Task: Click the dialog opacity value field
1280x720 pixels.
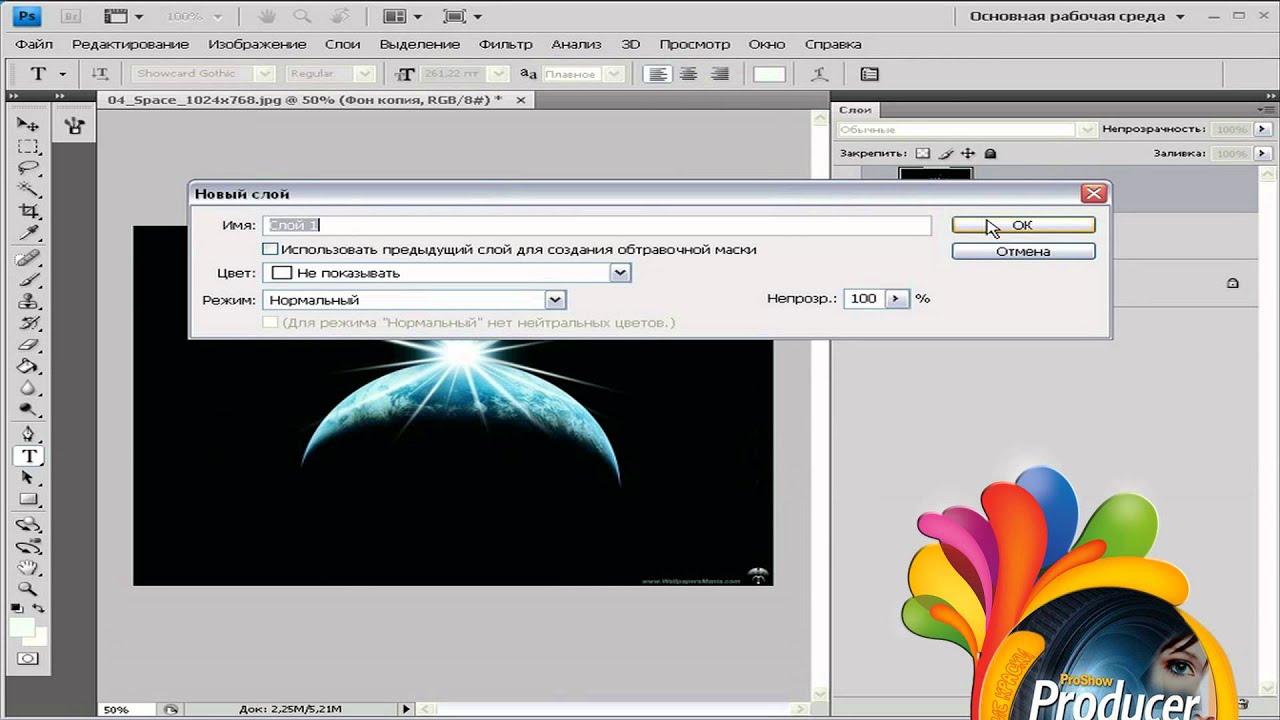Action: click(864, 299)
